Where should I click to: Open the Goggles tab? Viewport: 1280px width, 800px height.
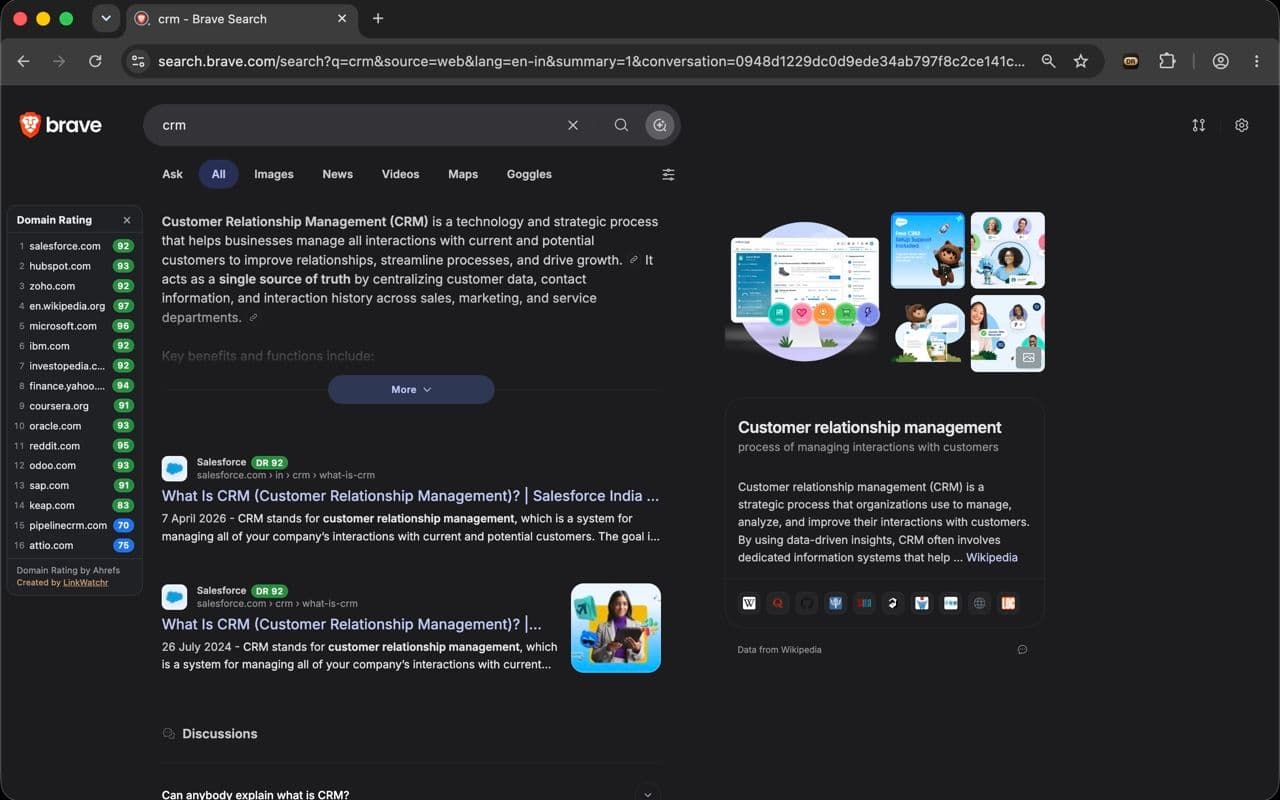tap(529, 174)
